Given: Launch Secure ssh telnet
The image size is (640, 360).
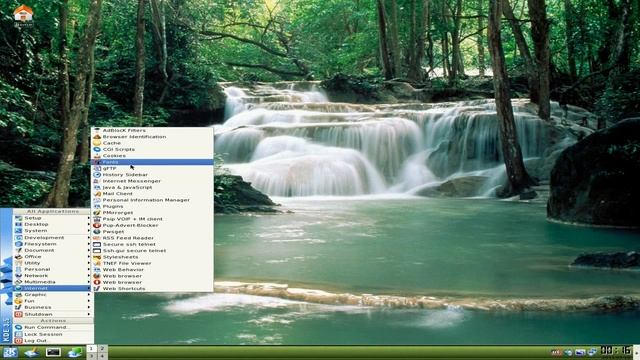Looking at the screenshot, I should tap(152, 244).
